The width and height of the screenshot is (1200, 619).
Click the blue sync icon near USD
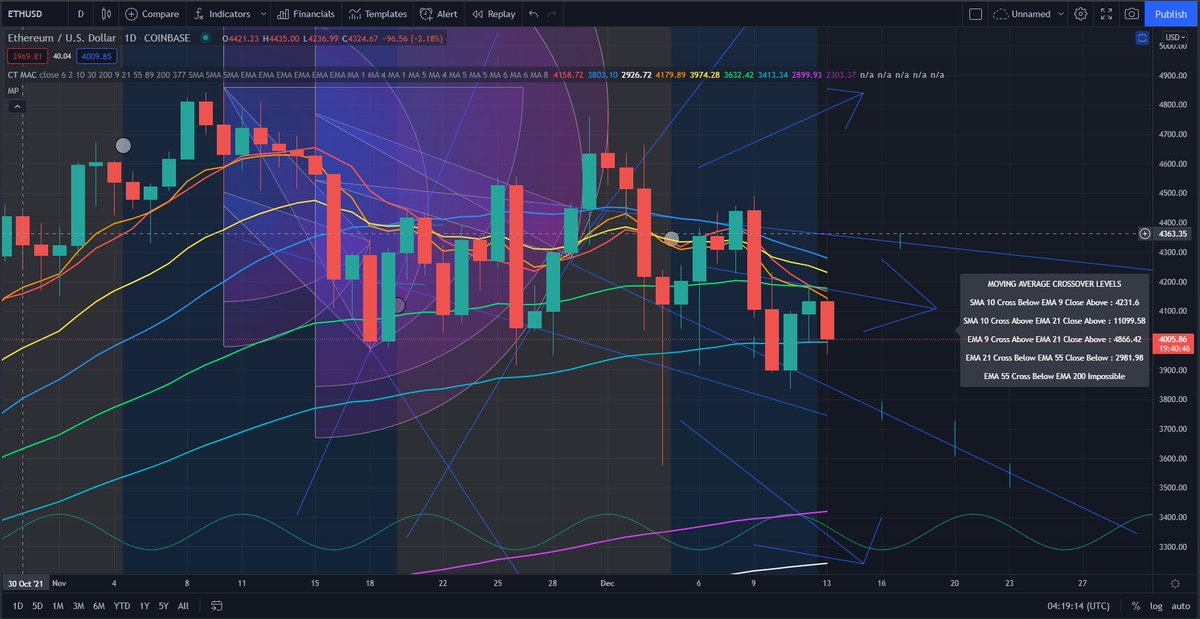pyautogui.click(x=1143, y=38)
